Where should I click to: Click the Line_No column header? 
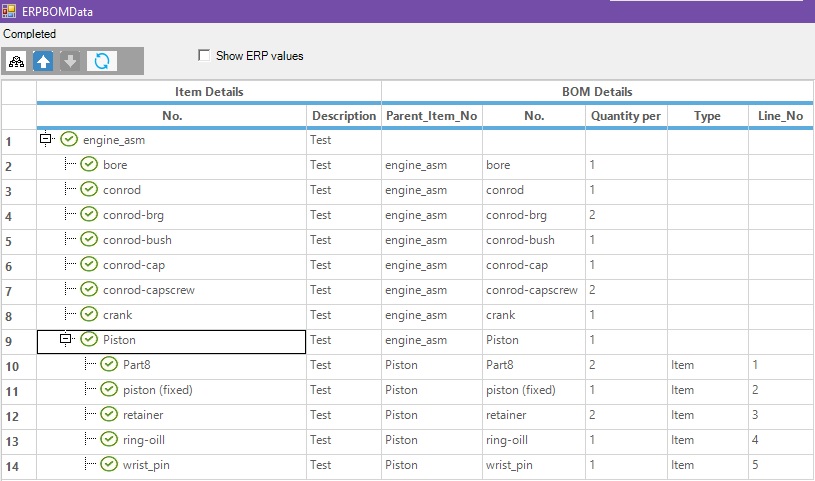pos(780,116)
